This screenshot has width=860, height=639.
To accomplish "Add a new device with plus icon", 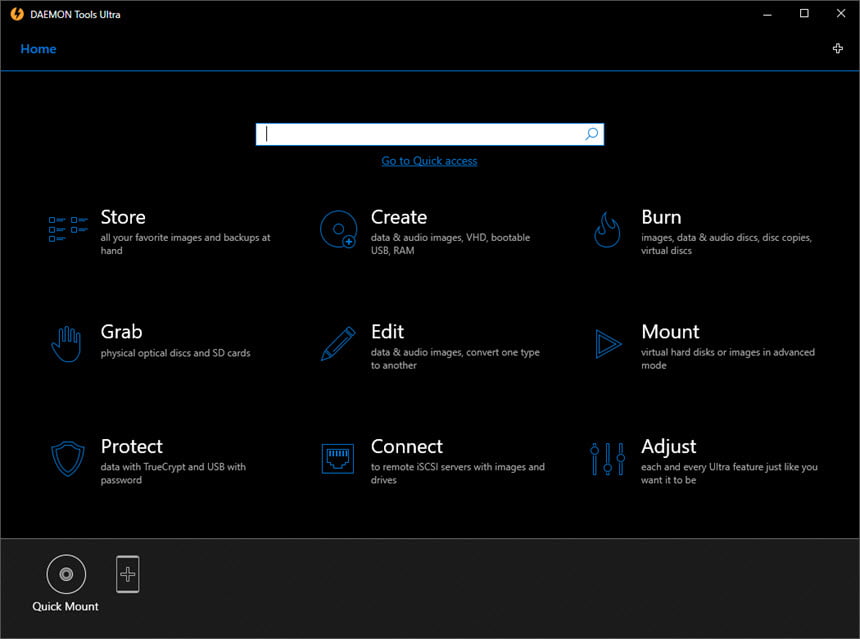I will point(128,574).
